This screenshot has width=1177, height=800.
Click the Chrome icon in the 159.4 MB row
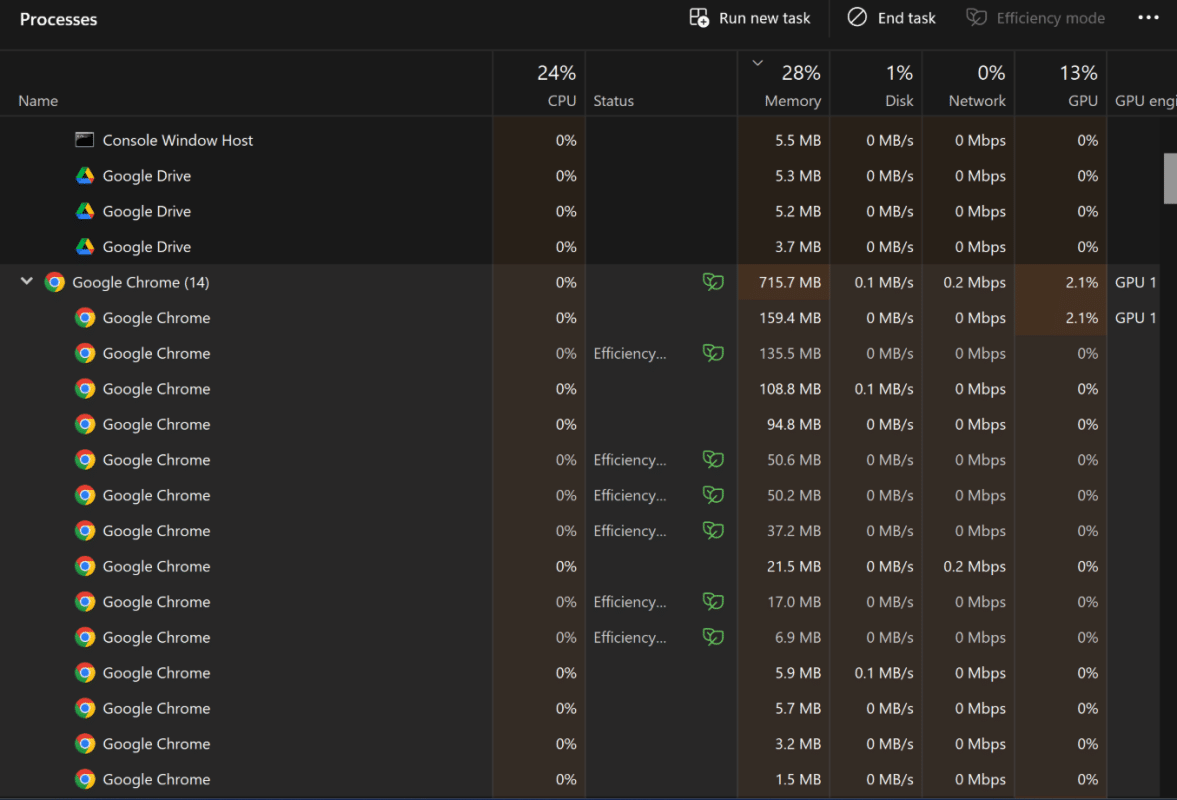pyautogui.click(x=85, y=317)
